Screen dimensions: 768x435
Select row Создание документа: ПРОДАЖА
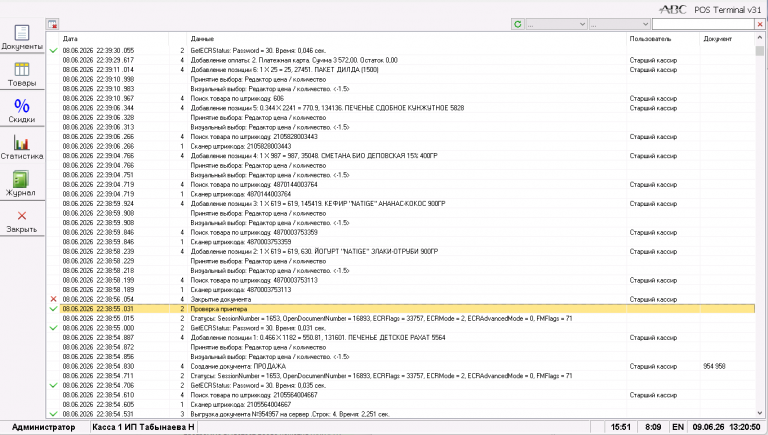pyautogui.click(x=401, y=366)
